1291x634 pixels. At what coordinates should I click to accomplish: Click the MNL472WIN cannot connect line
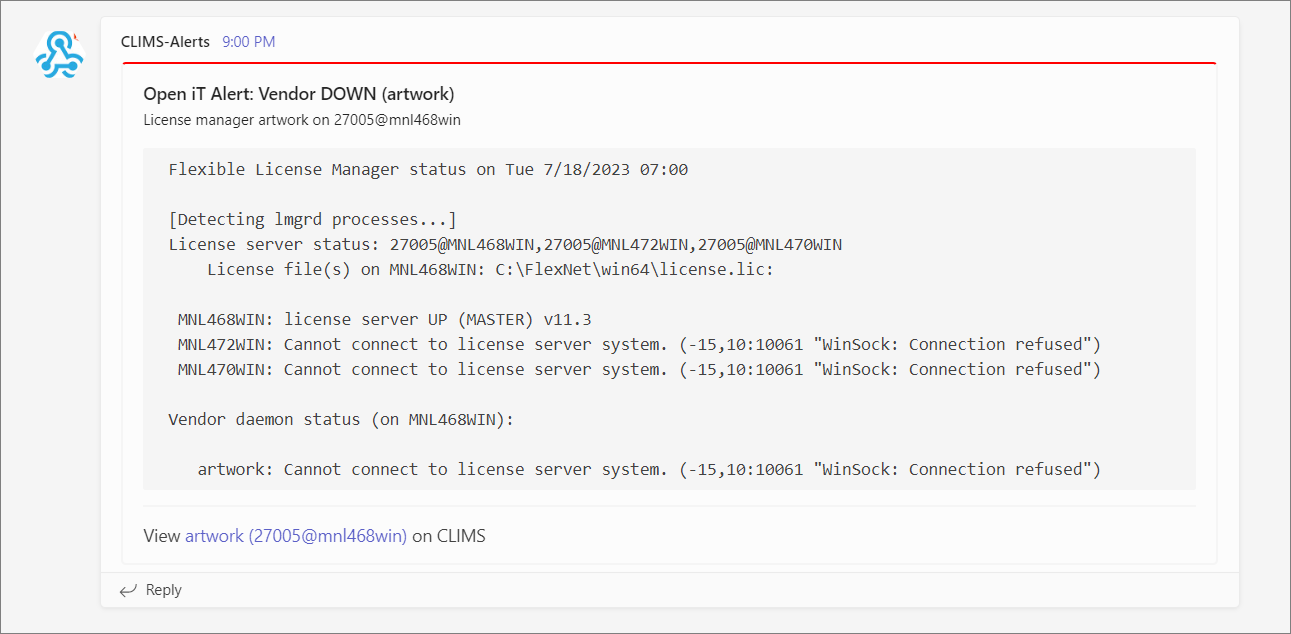coord(639,344)
